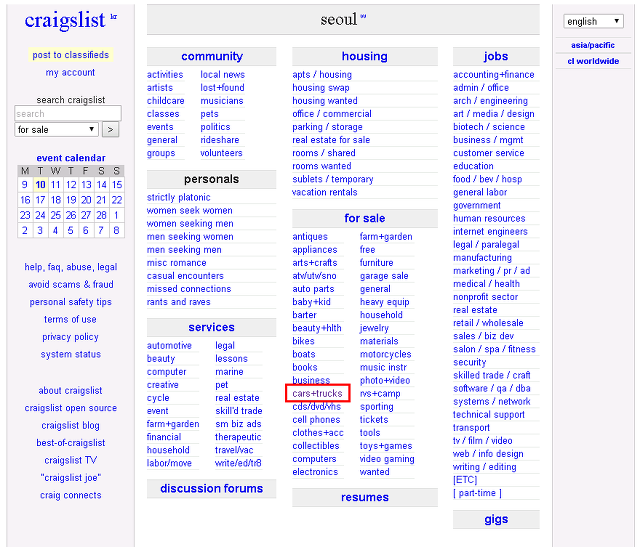Select calendar date 10

click(40, 185)
